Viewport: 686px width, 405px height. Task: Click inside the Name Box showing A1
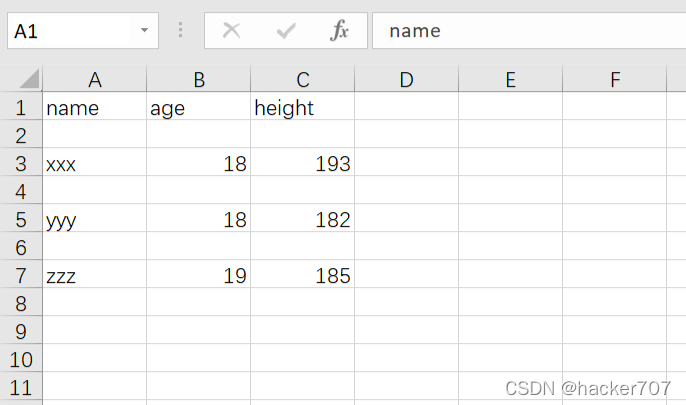(70, 31)
